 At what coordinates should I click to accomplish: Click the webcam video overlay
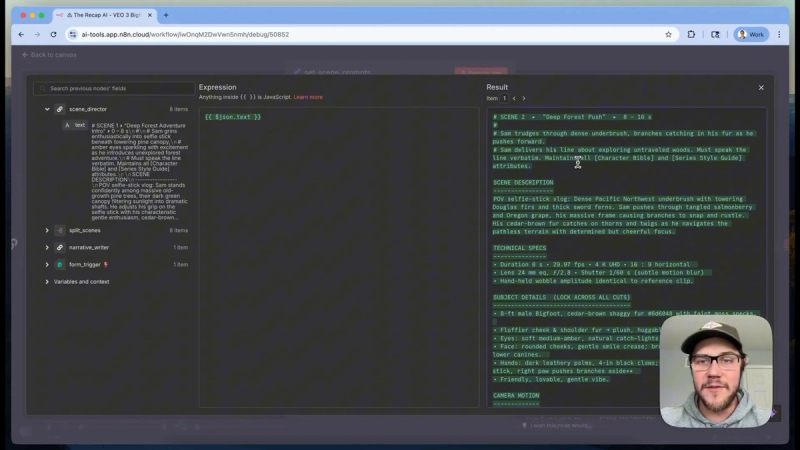point(716,371)
